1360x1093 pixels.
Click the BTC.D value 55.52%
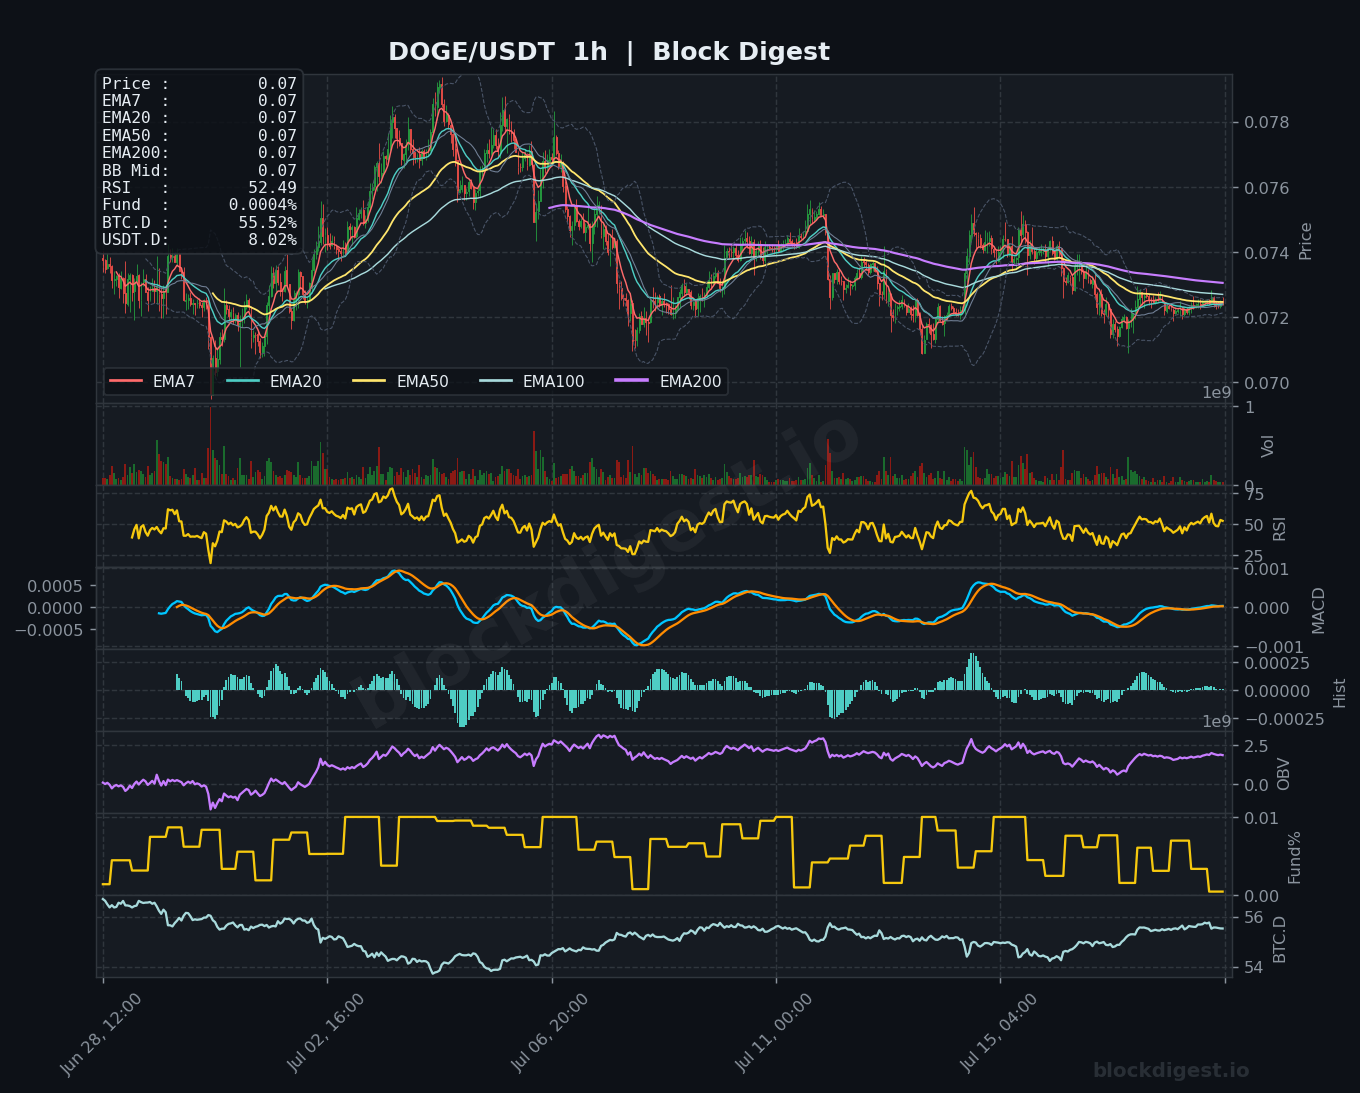[267, 222]
